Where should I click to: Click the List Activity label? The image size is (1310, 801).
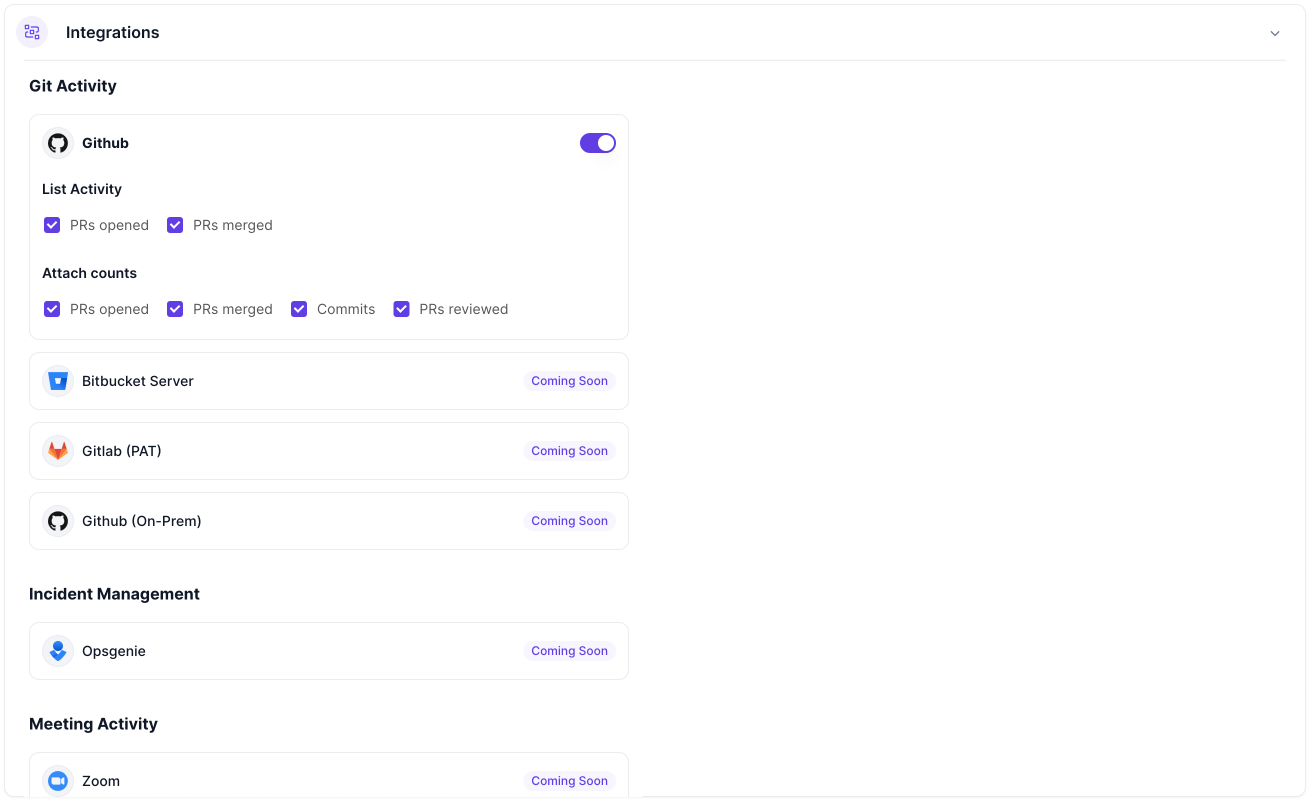[x=82, y=189]
